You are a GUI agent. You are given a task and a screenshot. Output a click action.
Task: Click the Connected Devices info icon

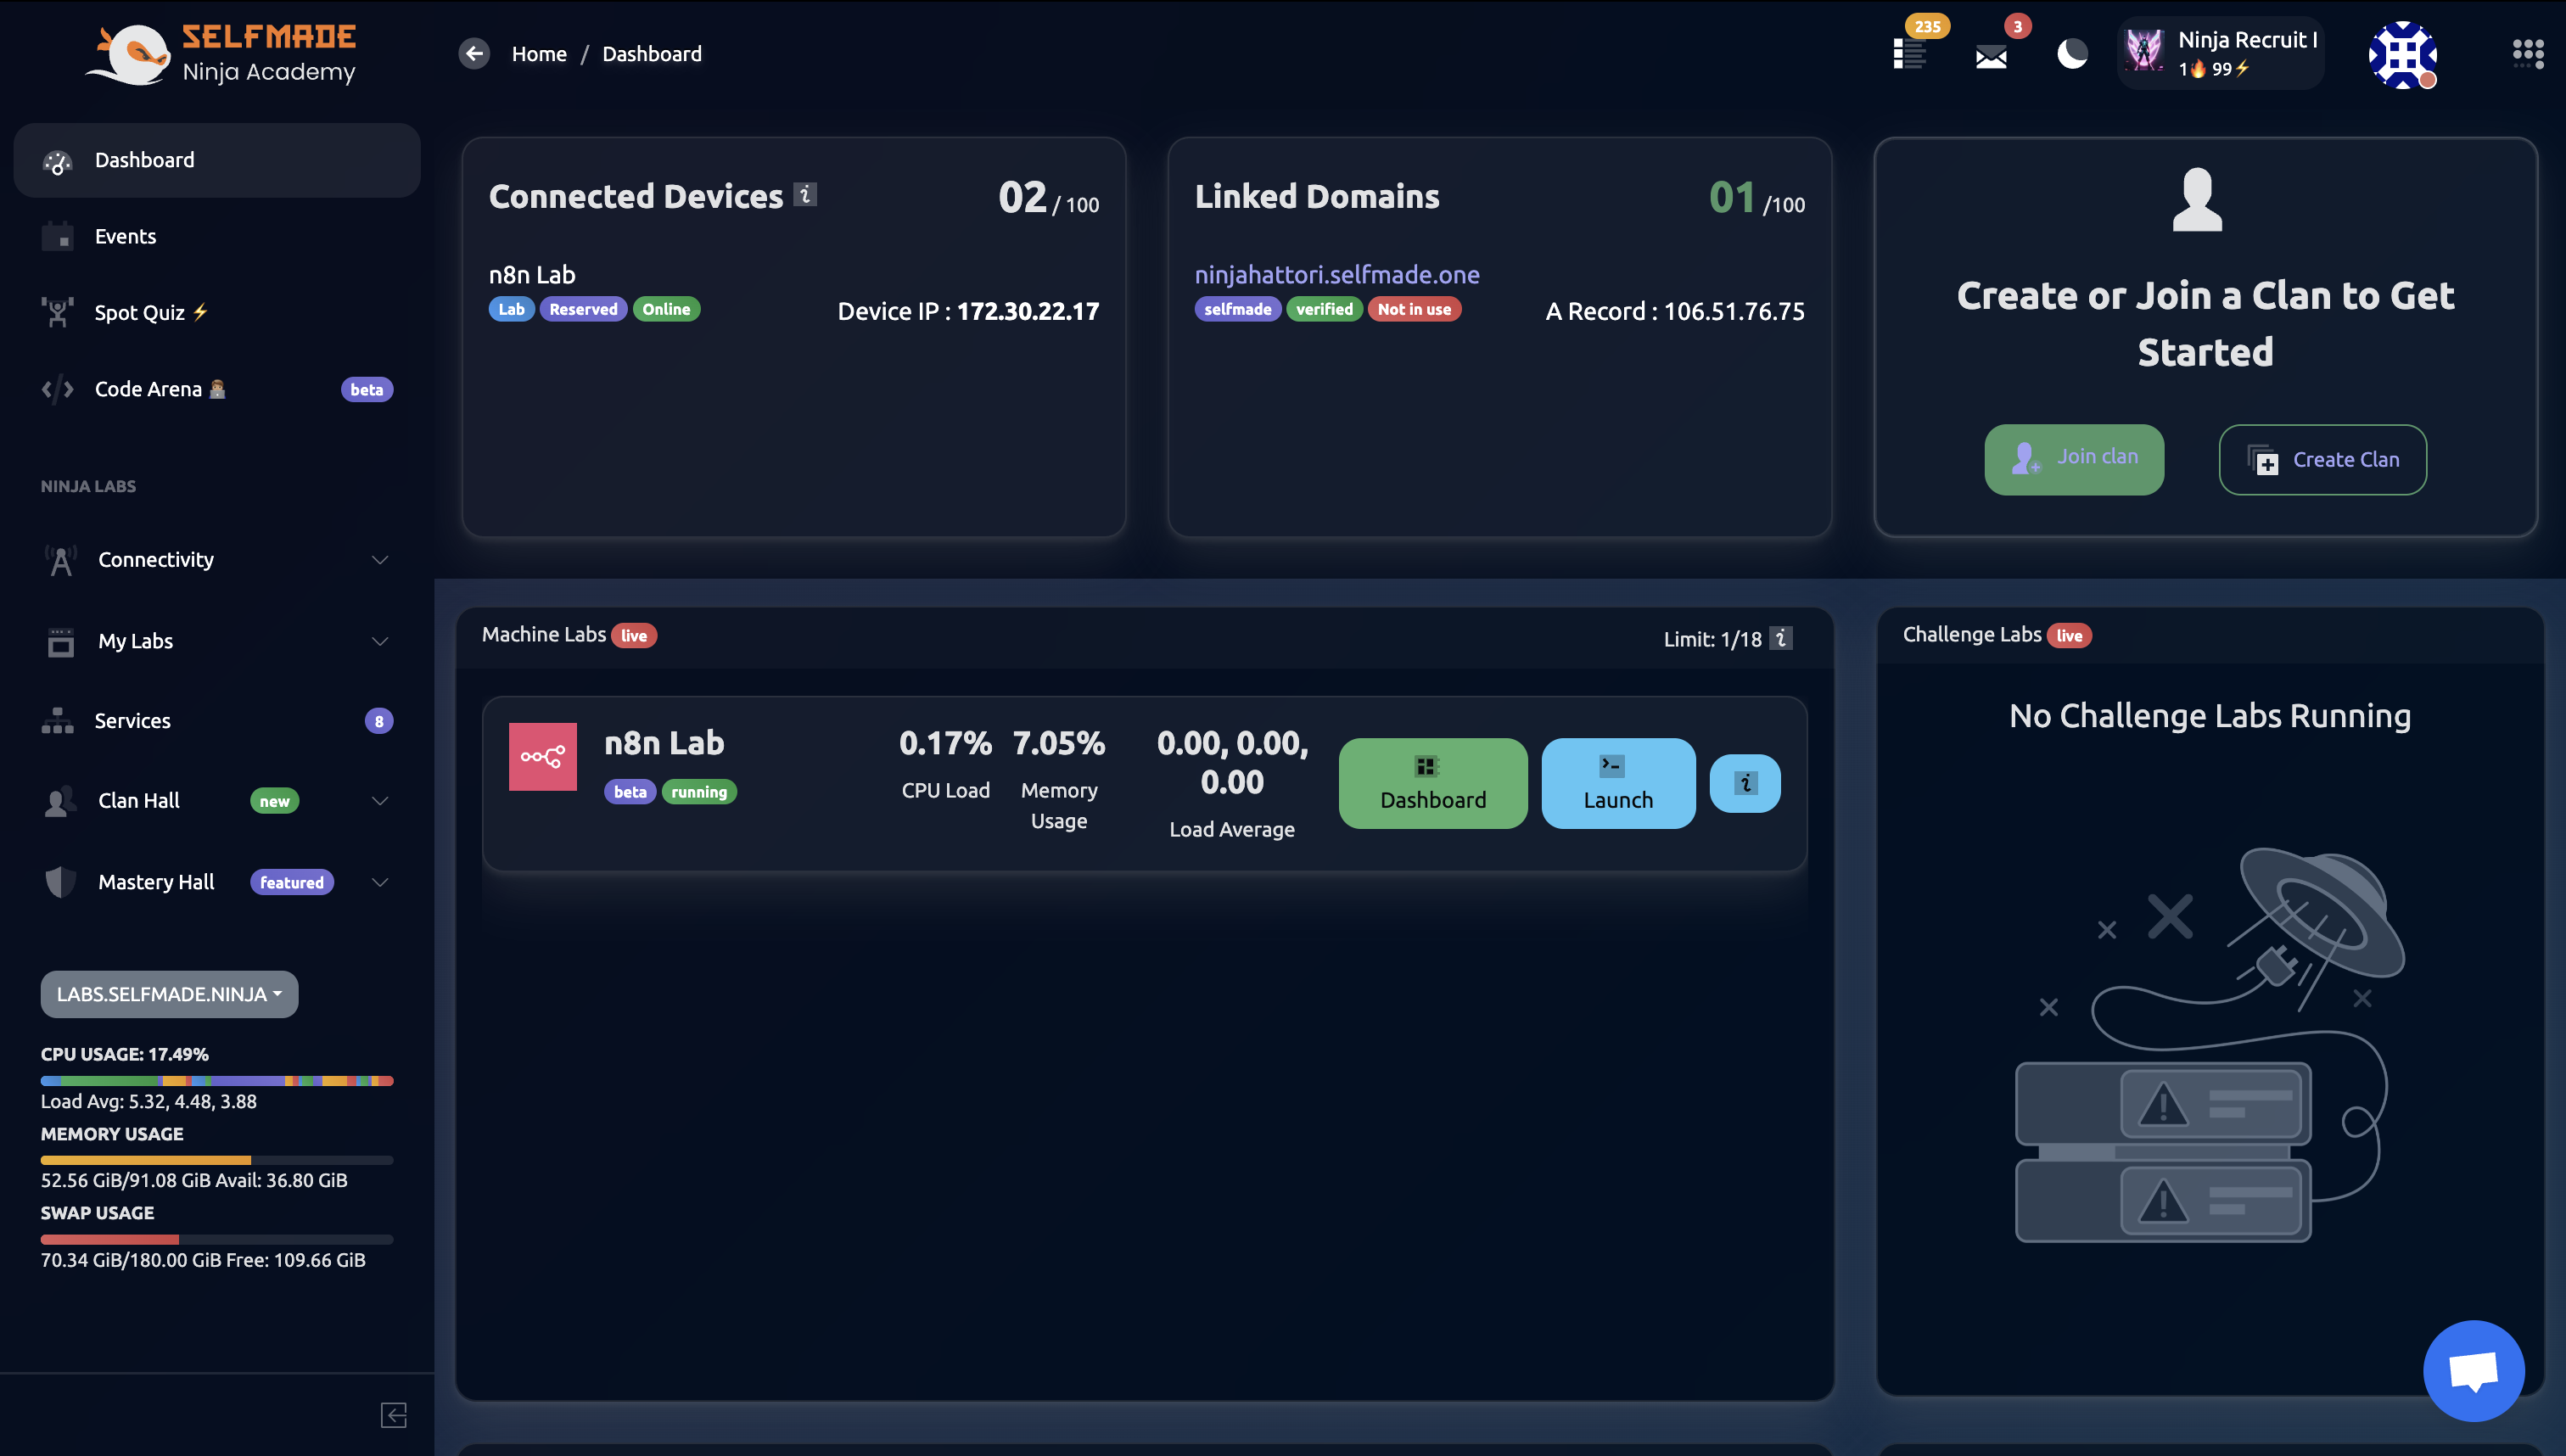coord(805,194)
